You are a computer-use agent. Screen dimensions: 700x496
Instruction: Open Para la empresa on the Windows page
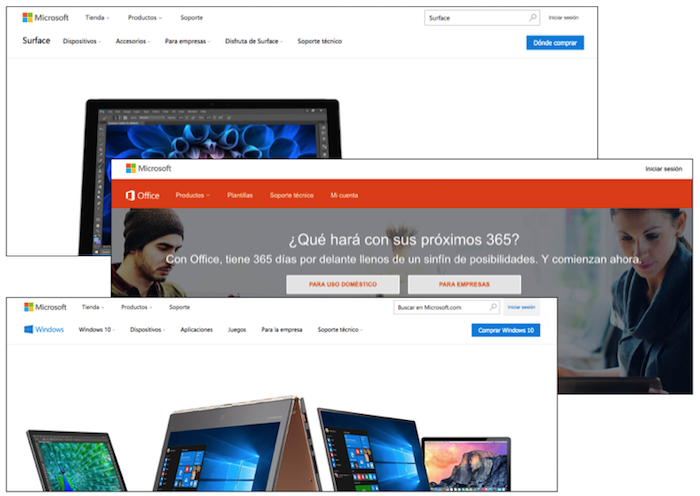[x=282, y=329]
